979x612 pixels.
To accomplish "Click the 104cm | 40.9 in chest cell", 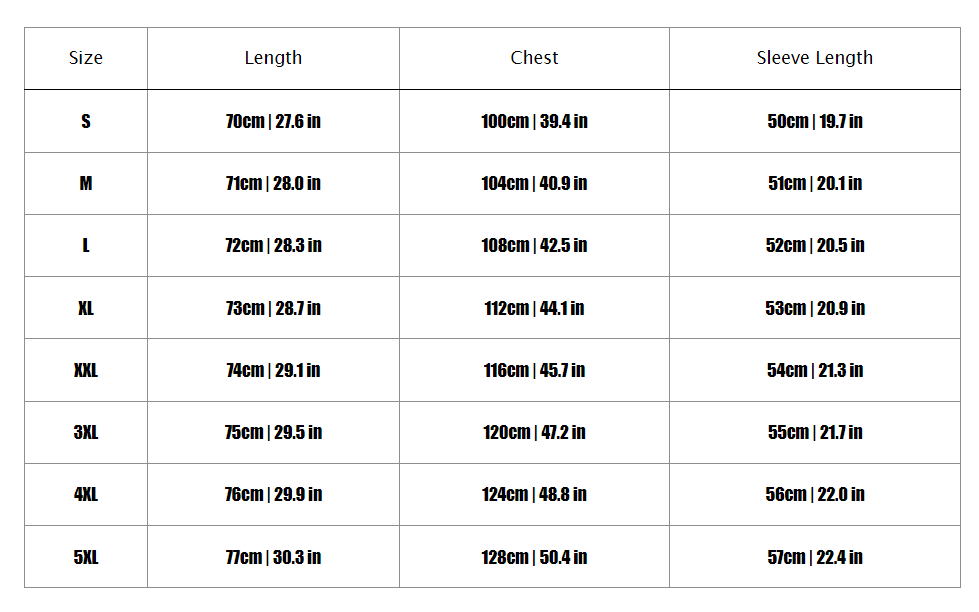I will click(534, 183).
